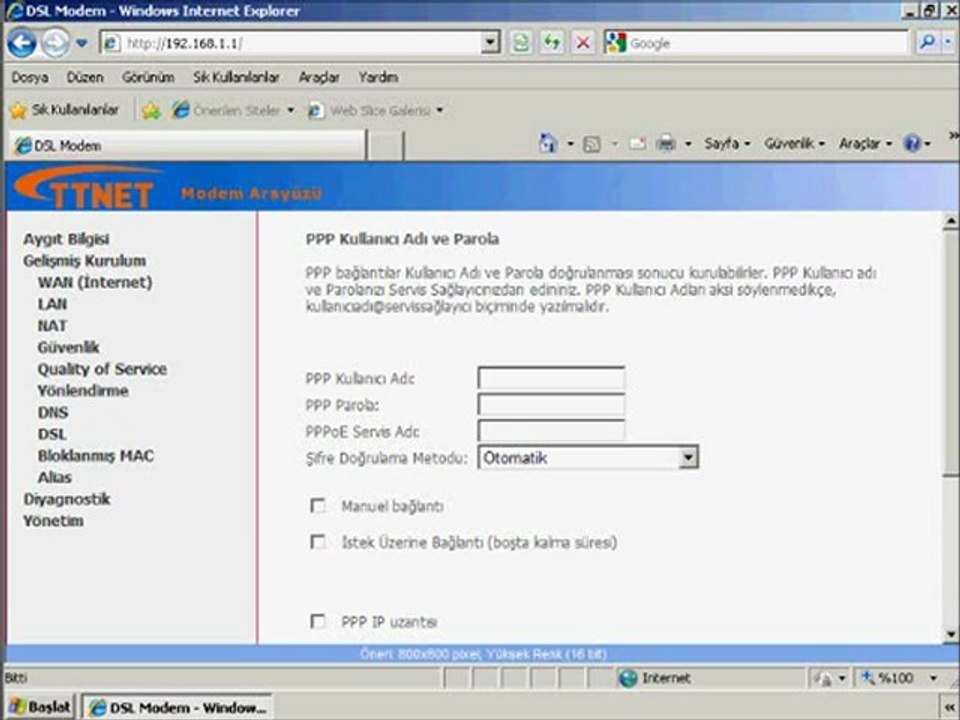Viewport: 960px width, 720px height.
Task: Select DSL in sidebar
Action: click(52, 434)
